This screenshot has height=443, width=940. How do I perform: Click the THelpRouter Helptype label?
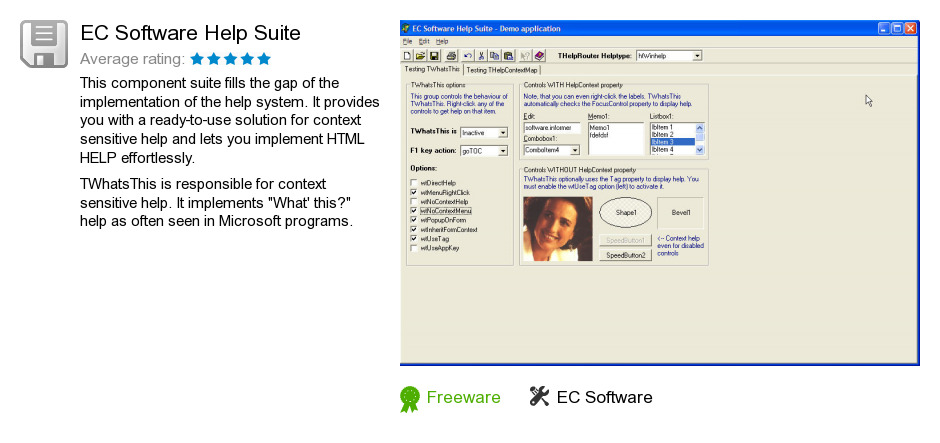point(594,56)
